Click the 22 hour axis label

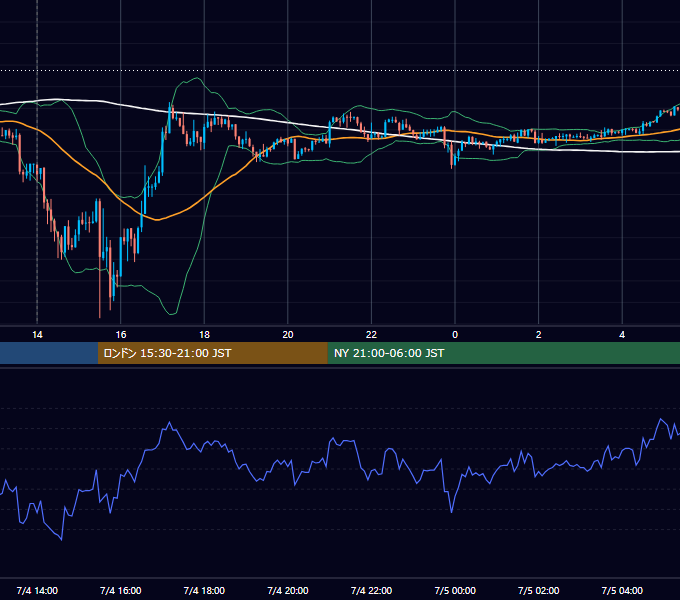click(x=371, y=335)
